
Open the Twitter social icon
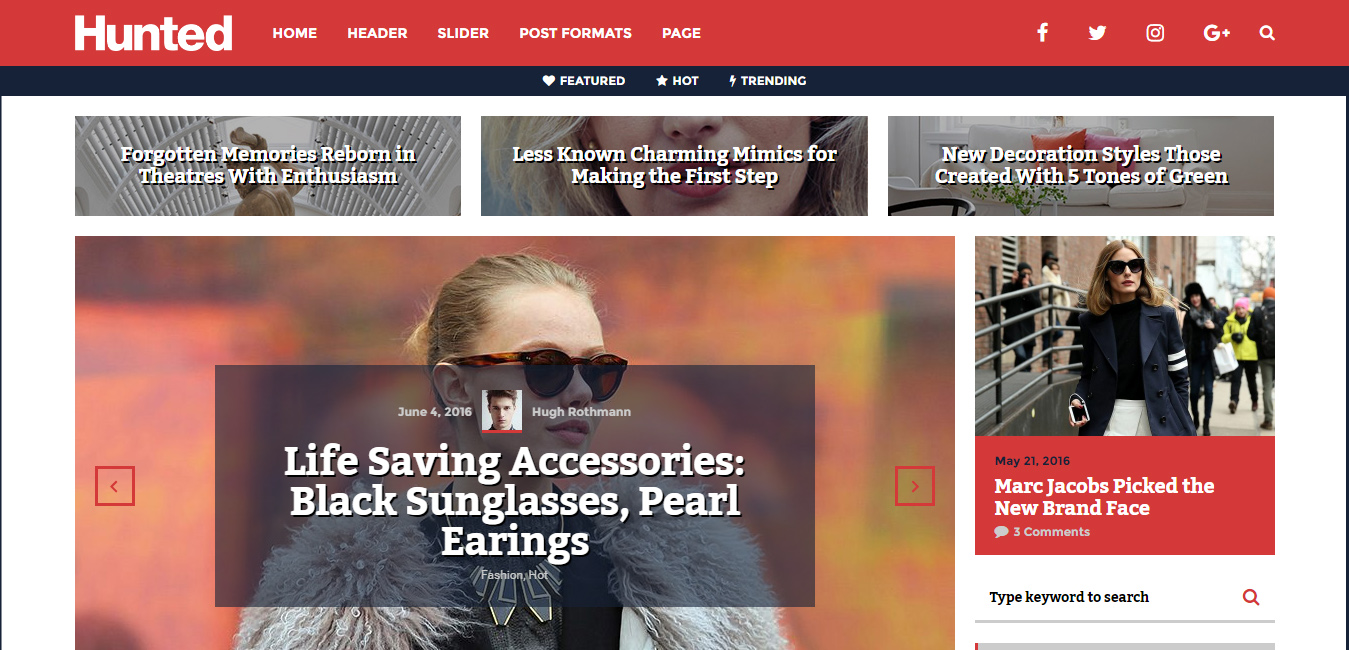[x=1098, y=33]
